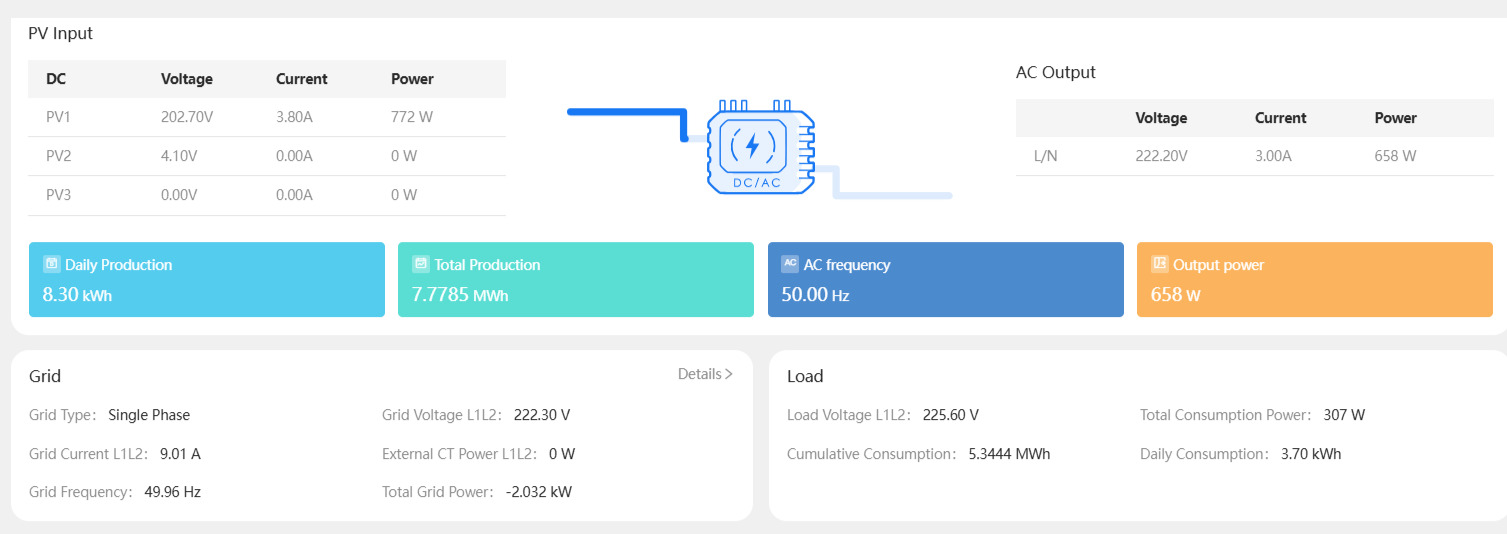Click AC Output Power column header

point(1396,118)
